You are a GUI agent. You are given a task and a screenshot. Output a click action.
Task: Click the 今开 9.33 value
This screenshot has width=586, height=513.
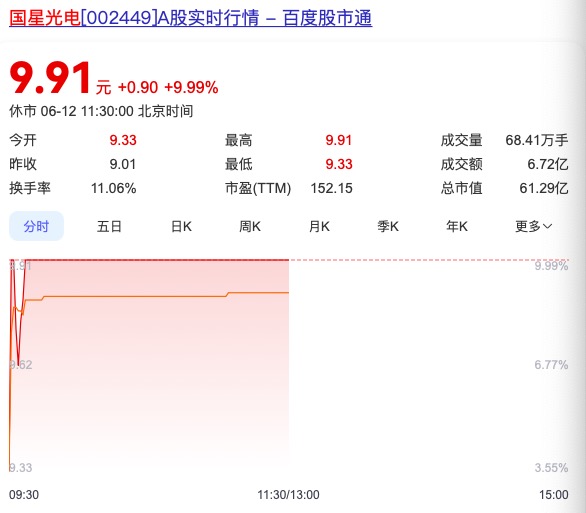click(123, 140)
